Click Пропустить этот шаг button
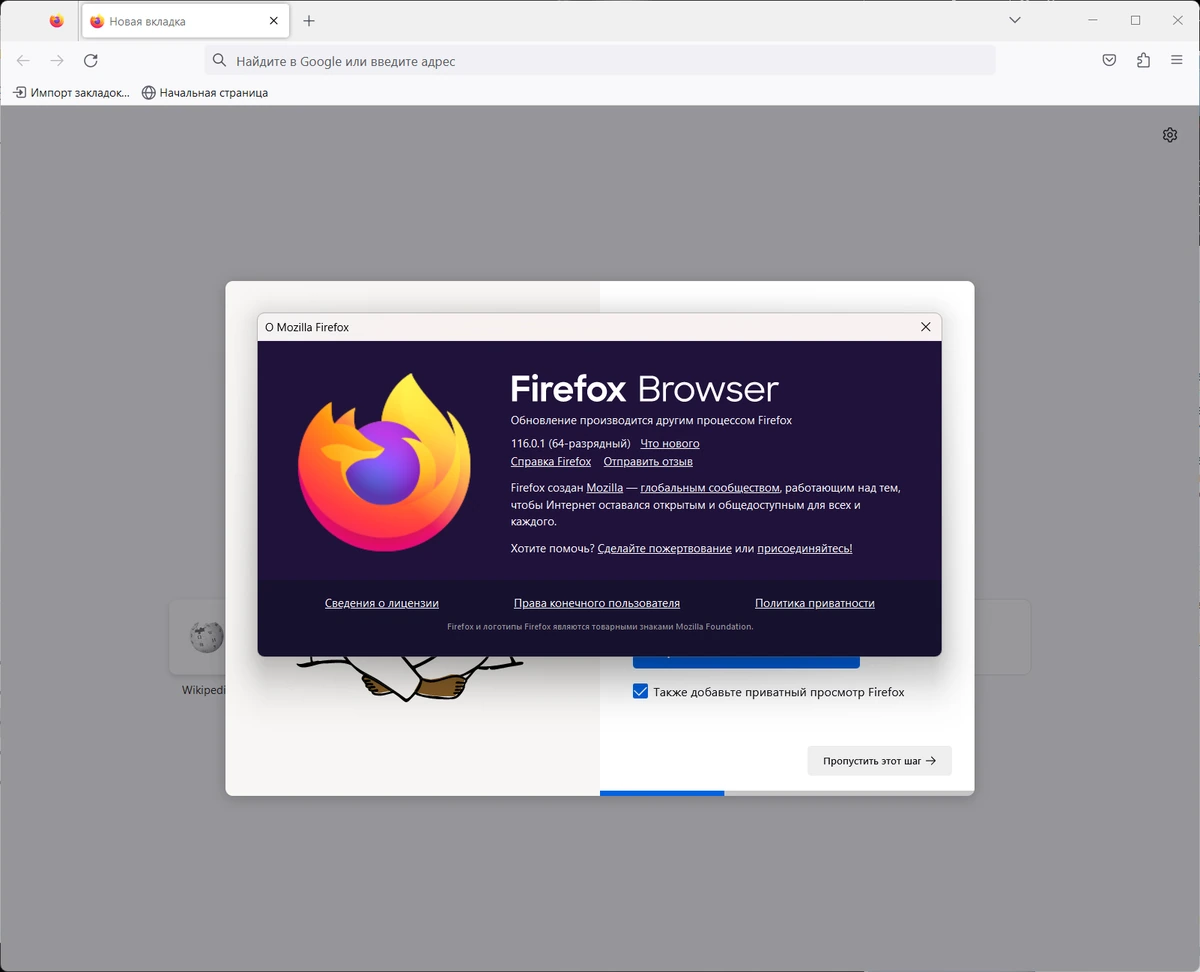 (x=880, y=761)
